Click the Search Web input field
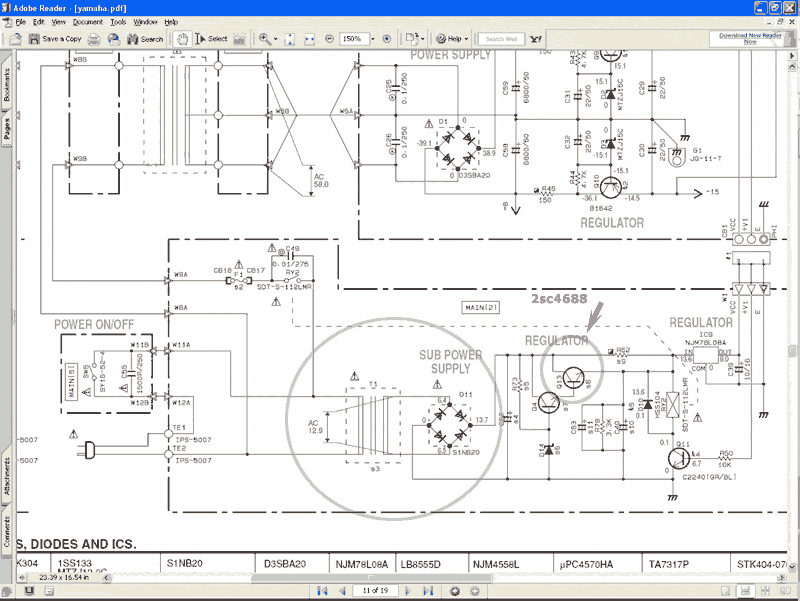800x601 pixels. (502, 39)
